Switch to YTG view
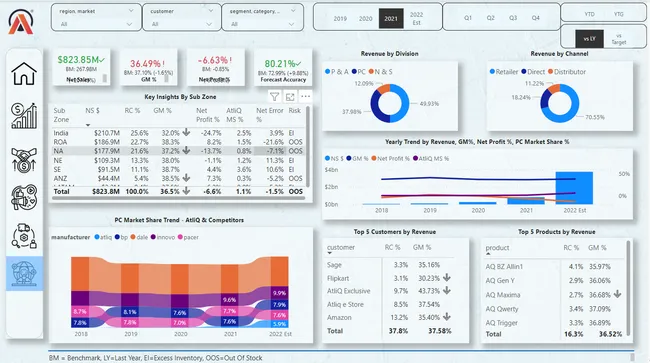The width and height of the screenshot is (650, 363). point(618,14)
